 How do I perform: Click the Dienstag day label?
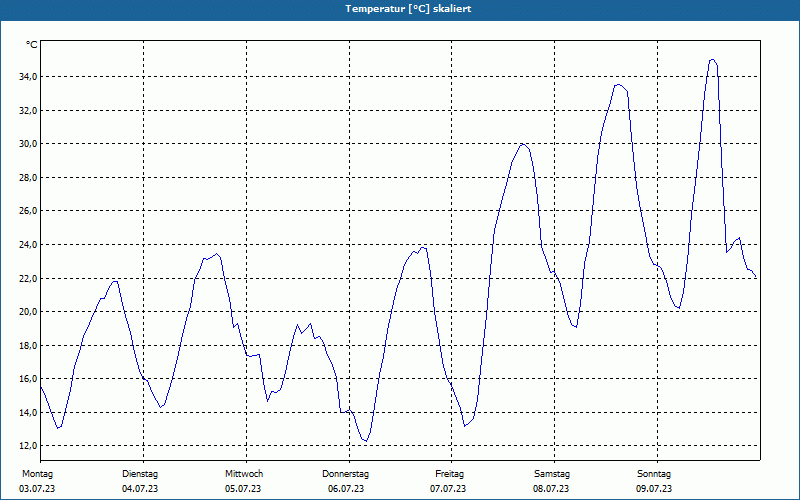click(140, 474)
